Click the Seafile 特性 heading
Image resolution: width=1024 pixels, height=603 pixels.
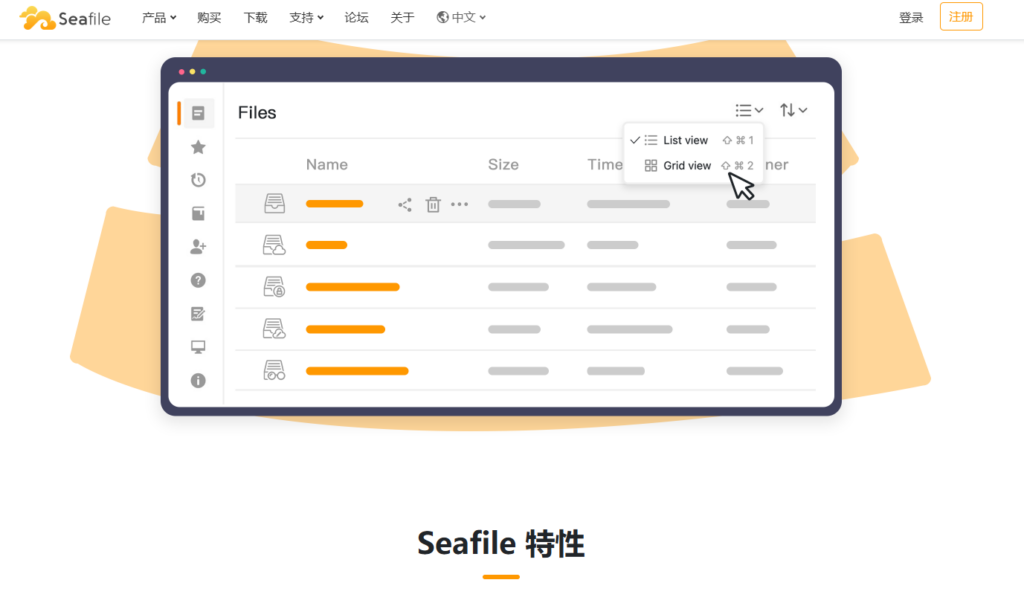(x=501, y=544)
